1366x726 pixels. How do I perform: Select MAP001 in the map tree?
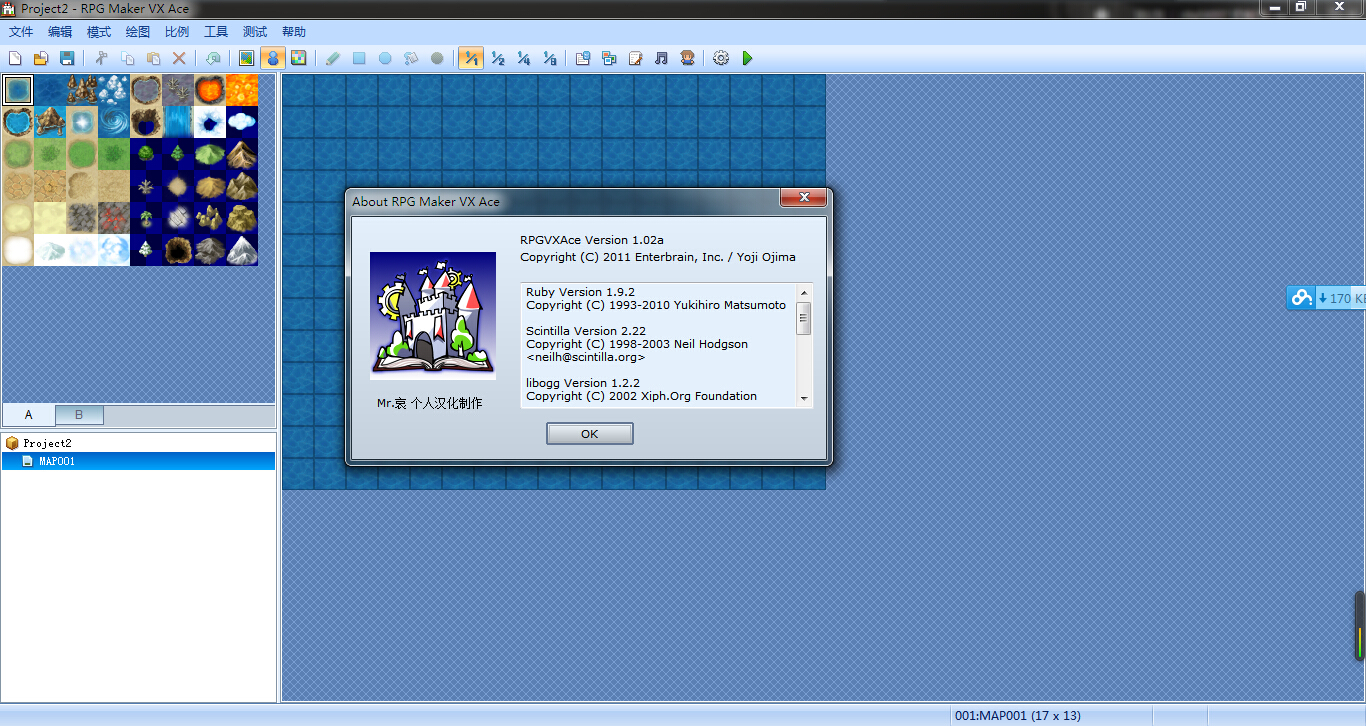57,462
